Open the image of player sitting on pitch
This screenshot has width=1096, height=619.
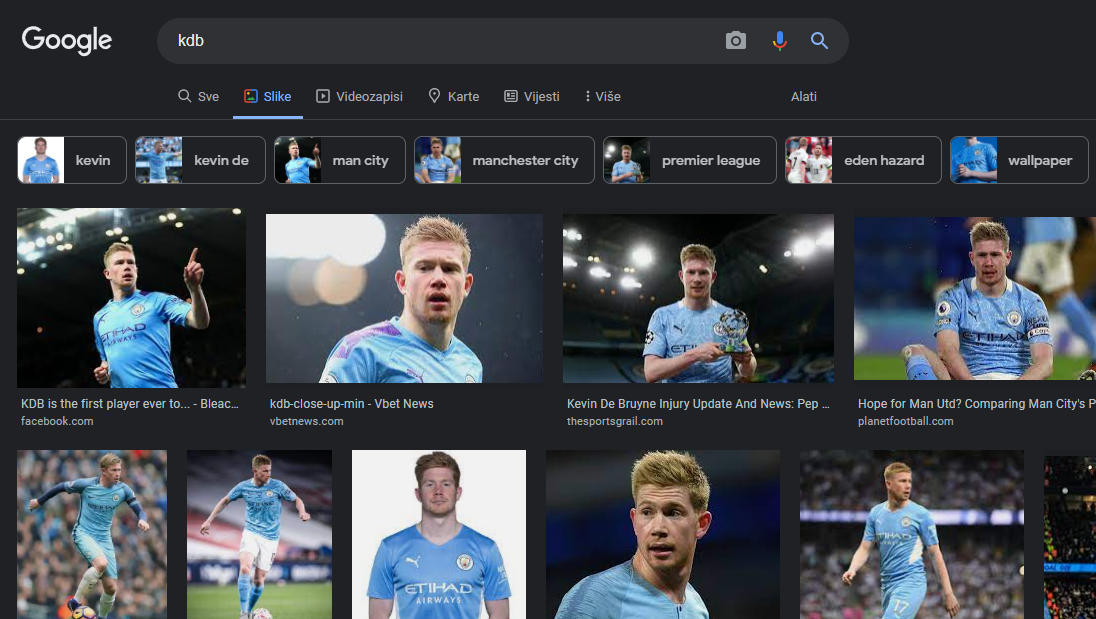tap(975, 298)
